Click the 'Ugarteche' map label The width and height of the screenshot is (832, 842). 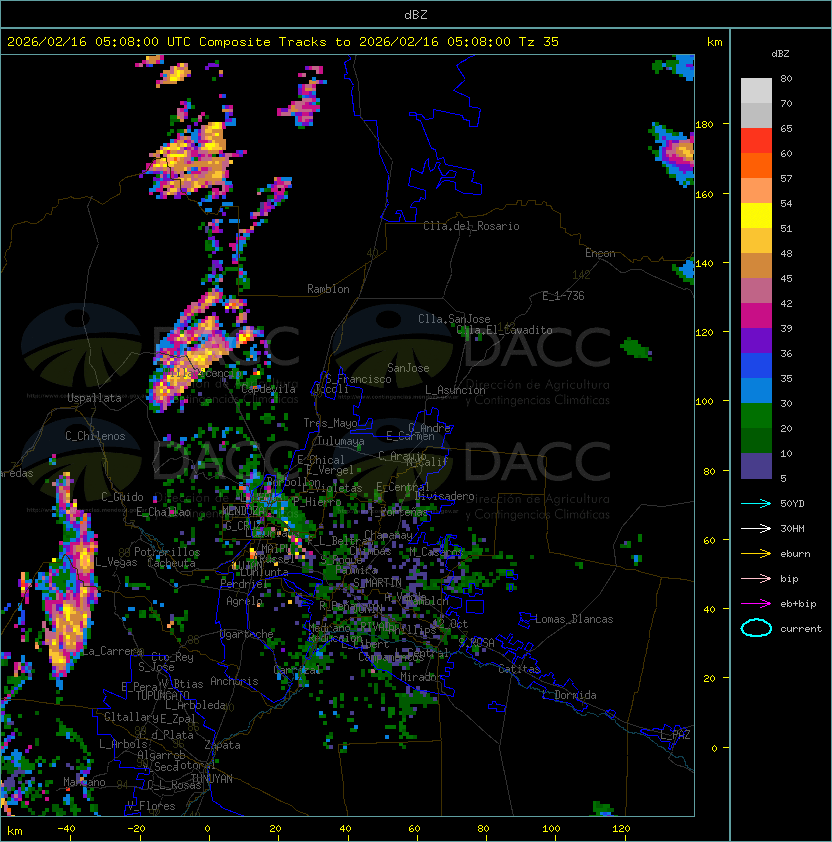coord(247,634)
